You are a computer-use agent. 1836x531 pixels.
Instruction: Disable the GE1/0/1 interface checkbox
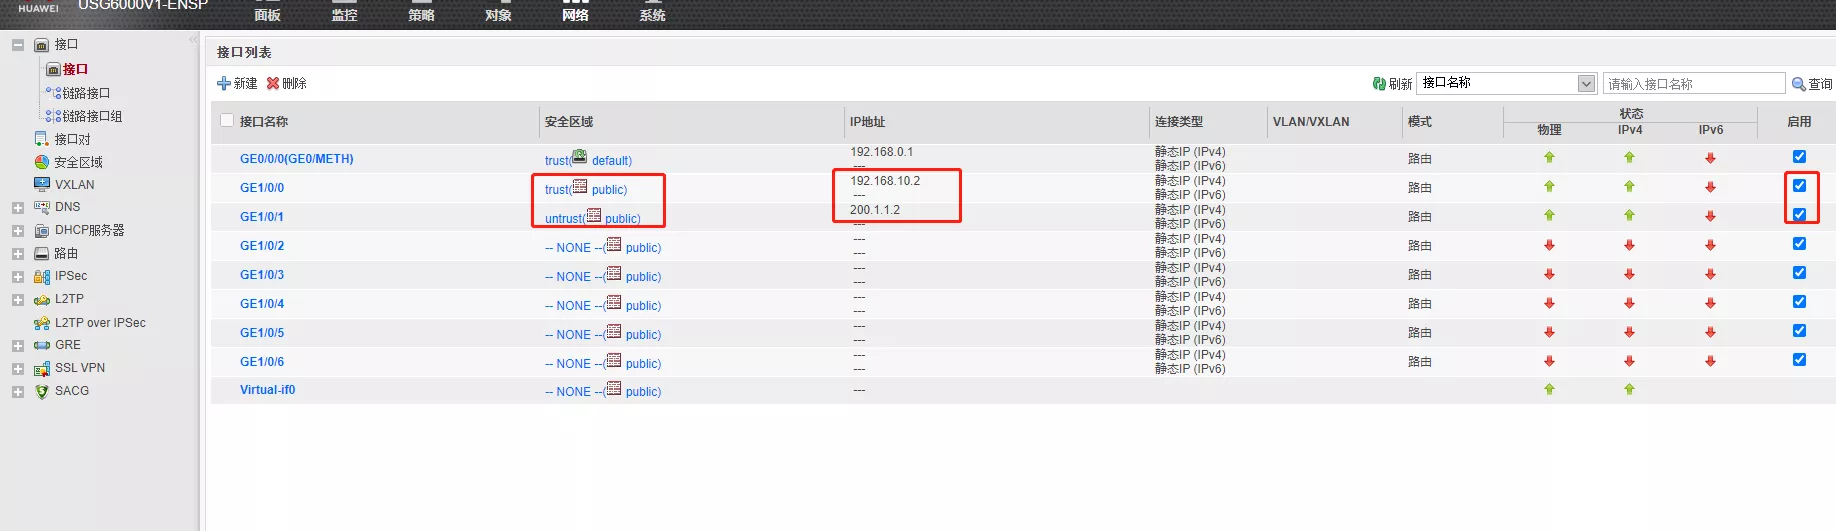click(x=1799, y=215)
